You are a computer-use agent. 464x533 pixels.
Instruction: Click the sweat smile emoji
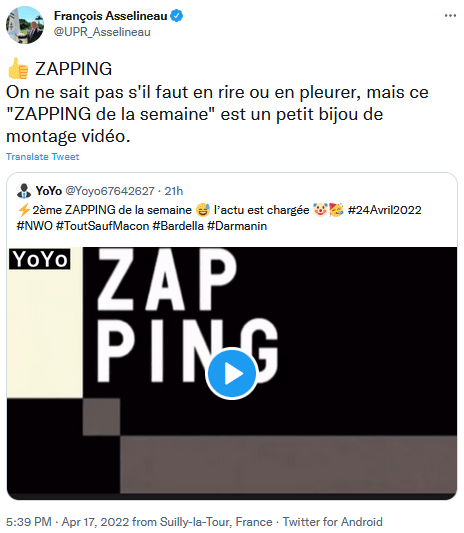click(203, 210)
